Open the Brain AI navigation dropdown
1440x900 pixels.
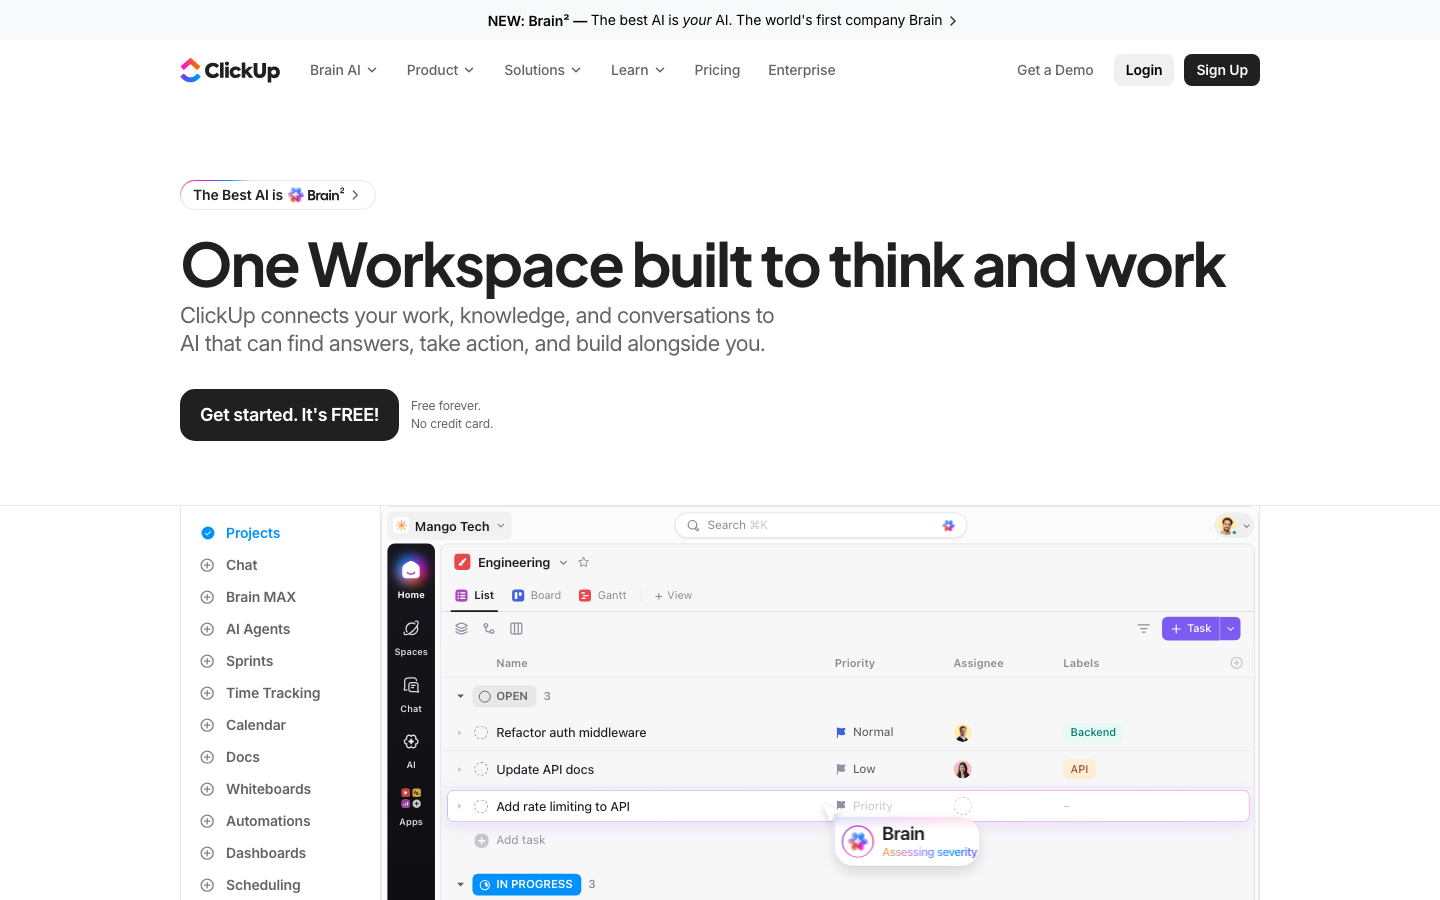pos(343,70)
